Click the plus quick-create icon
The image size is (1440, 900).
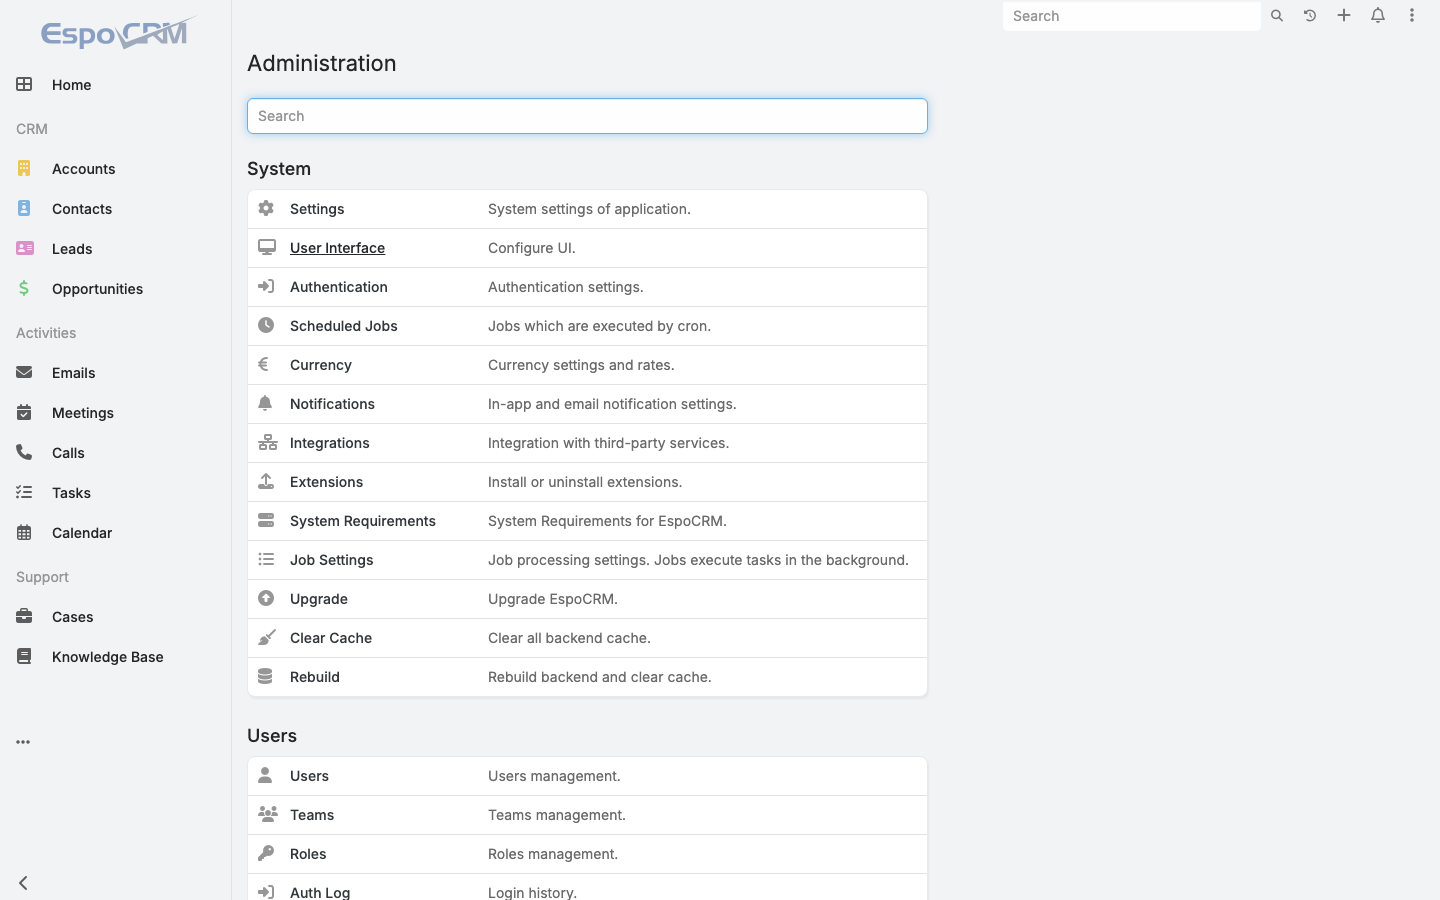(1344, 16)
